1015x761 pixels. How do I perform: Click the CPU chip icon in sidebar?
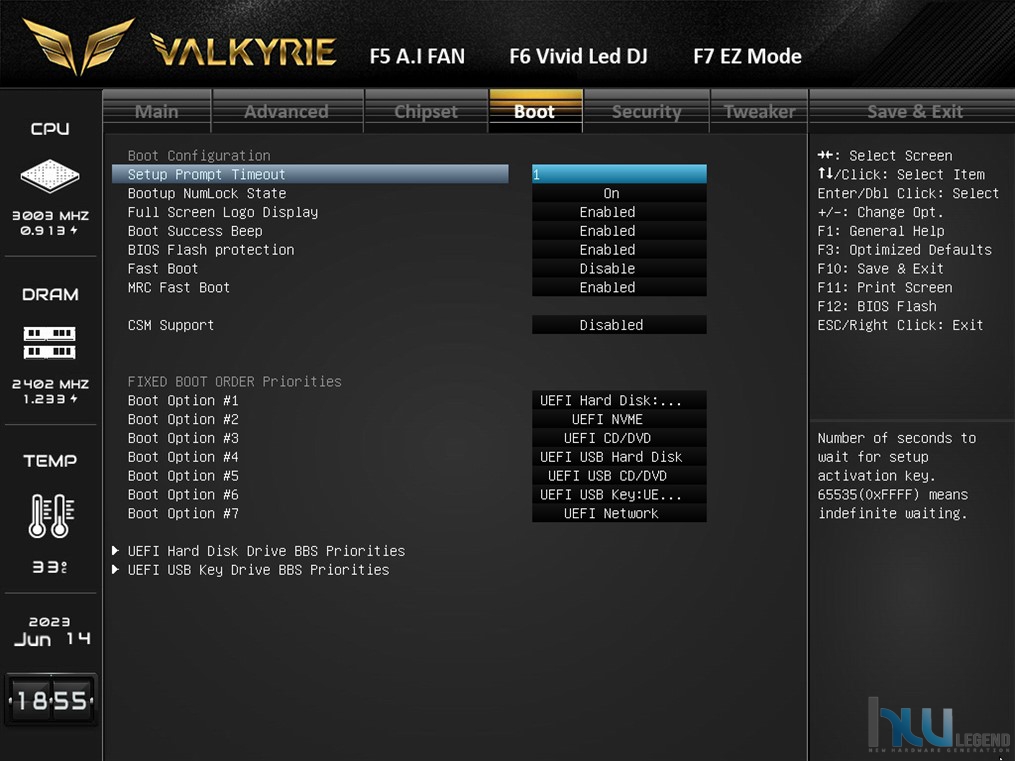click(50, 175)
